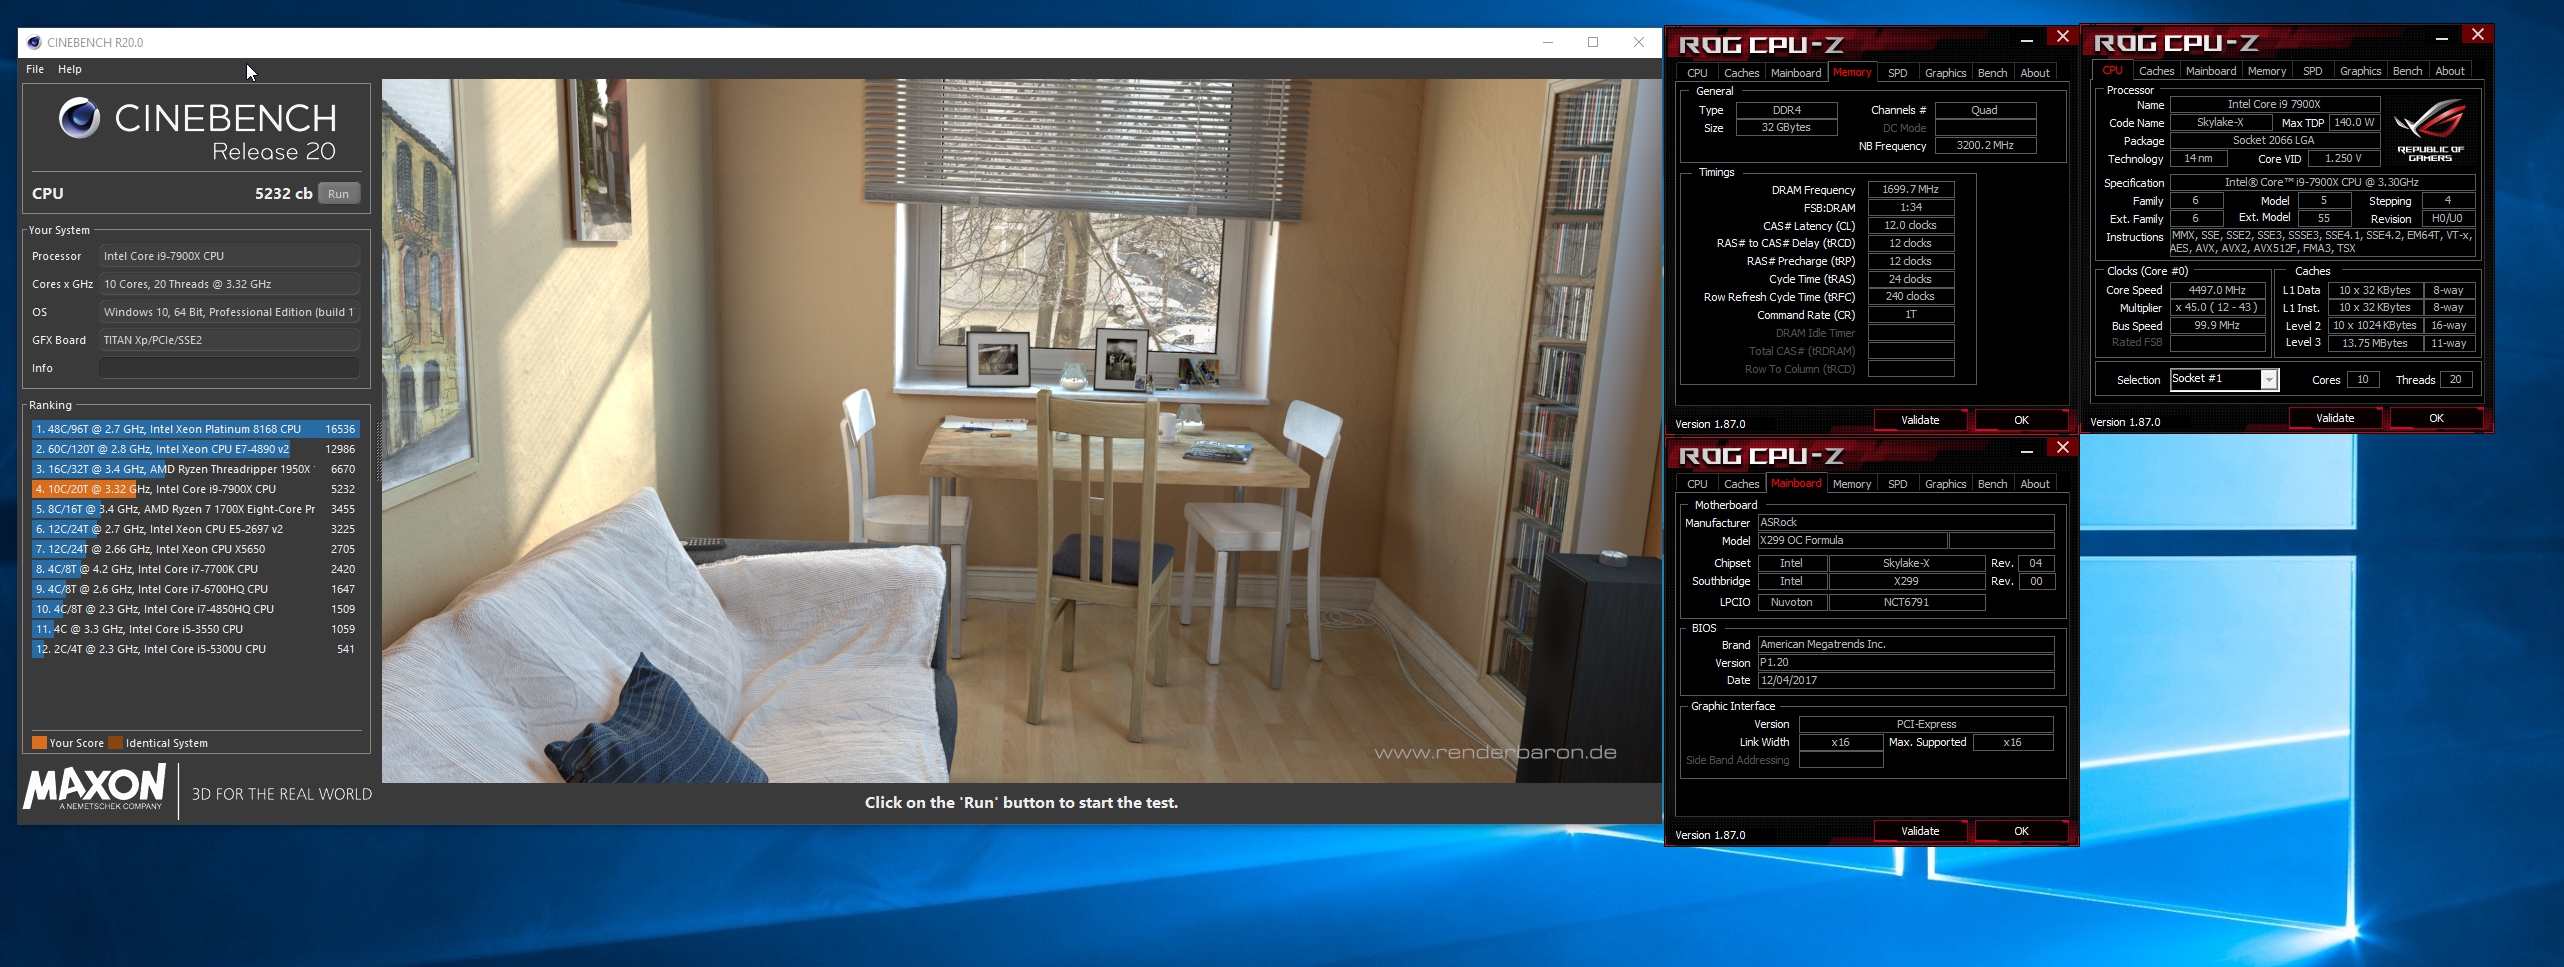Click Validate in Mainboard CPU-Z window
2564x967 pixels.
coord(1919,831)
